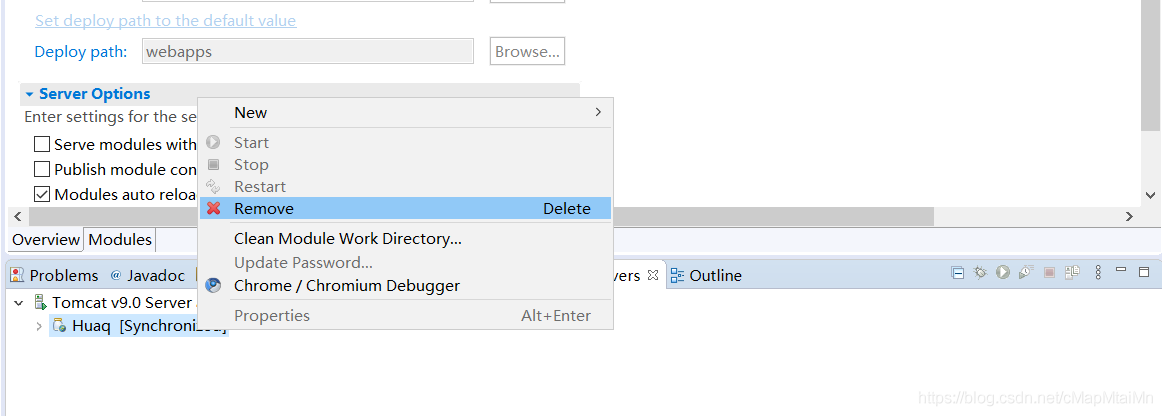Click Set deploy path to default link

pos(165,21)
